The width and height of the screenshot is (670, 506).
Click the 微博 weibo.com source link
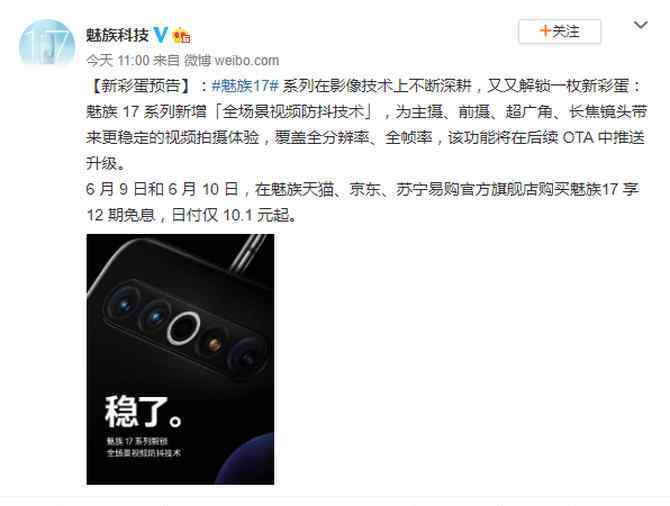coord(232,60)
